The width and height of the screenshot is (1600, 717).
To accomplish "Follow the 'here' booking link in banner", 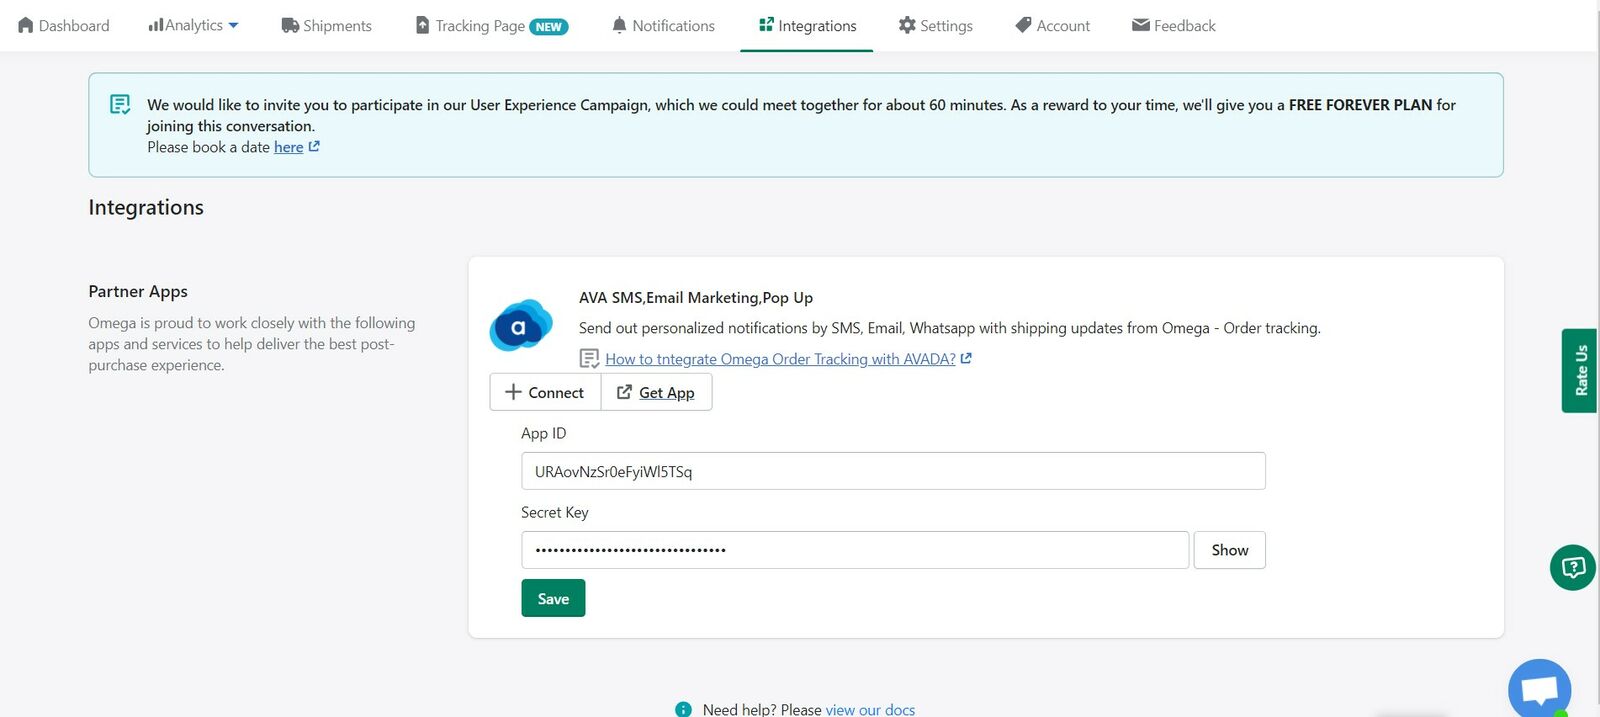I will [288, 147].
